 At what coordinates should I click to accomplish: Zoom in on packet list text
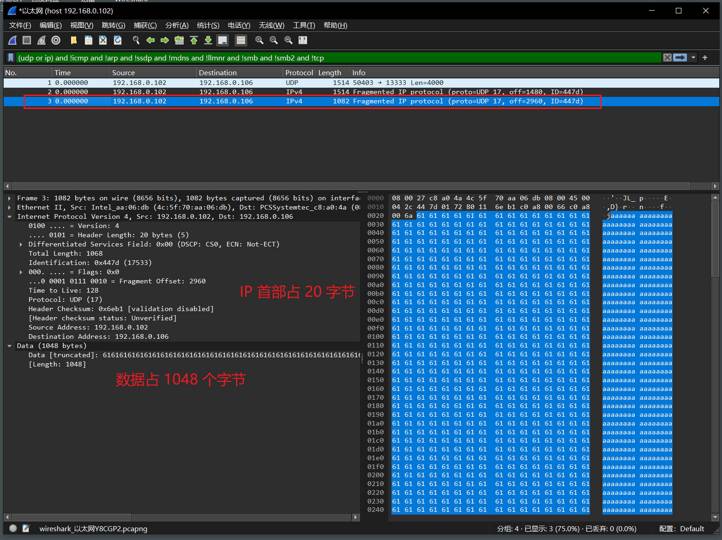pyautogui.click(x=259, y=41)
